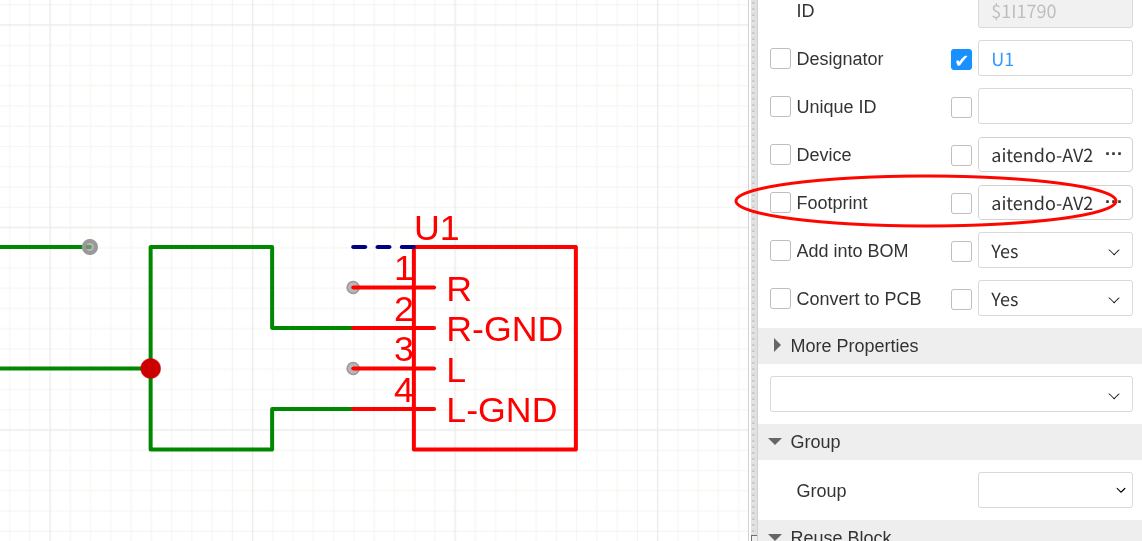Tick the checkbox before the Device value field
Viewport: 1142px width, 541px height.
pyautogui.click(x=961, y=155)
